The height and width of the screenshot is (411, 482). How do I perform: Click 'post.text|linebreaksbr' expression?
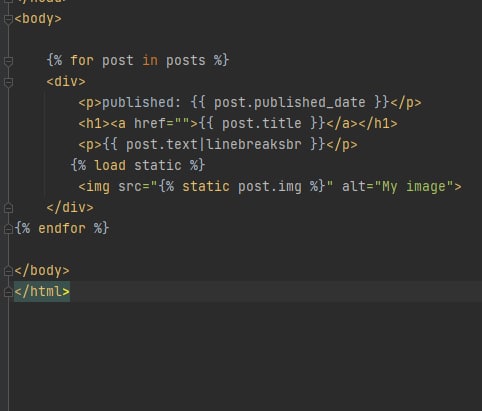pos(213,145)
